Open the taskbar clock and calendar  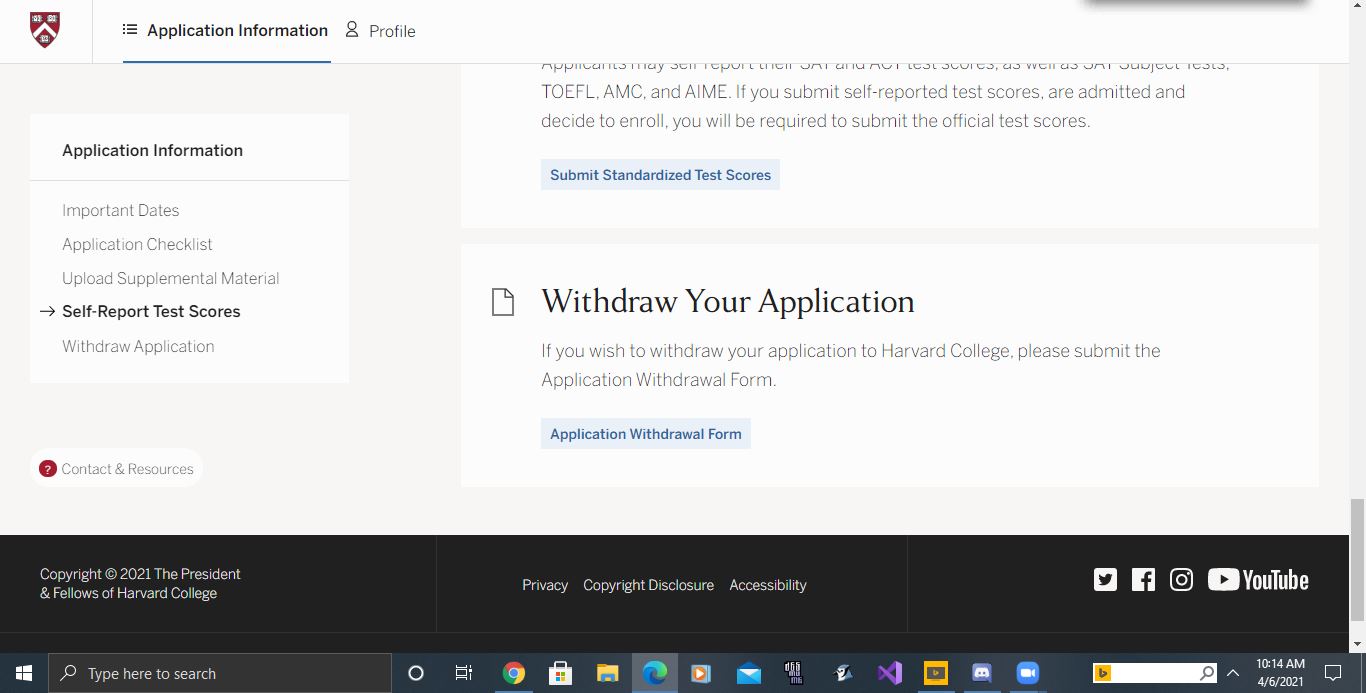pyautogui.click(x=1281, y=672)
